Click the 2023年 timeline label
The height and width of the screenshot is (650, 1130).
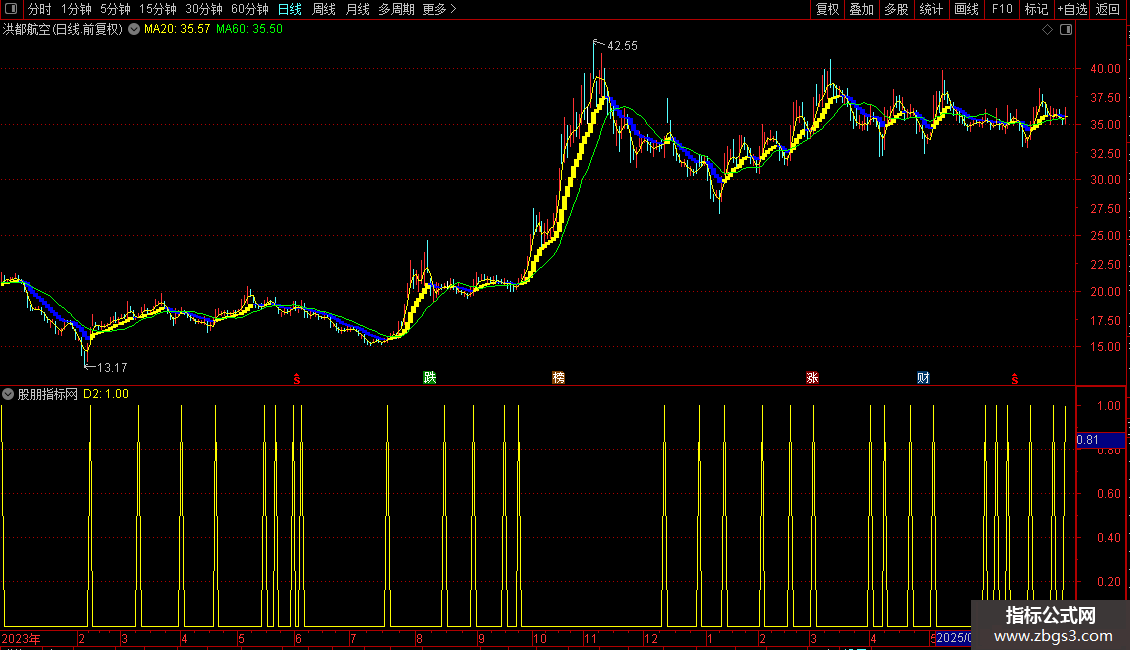21,638
